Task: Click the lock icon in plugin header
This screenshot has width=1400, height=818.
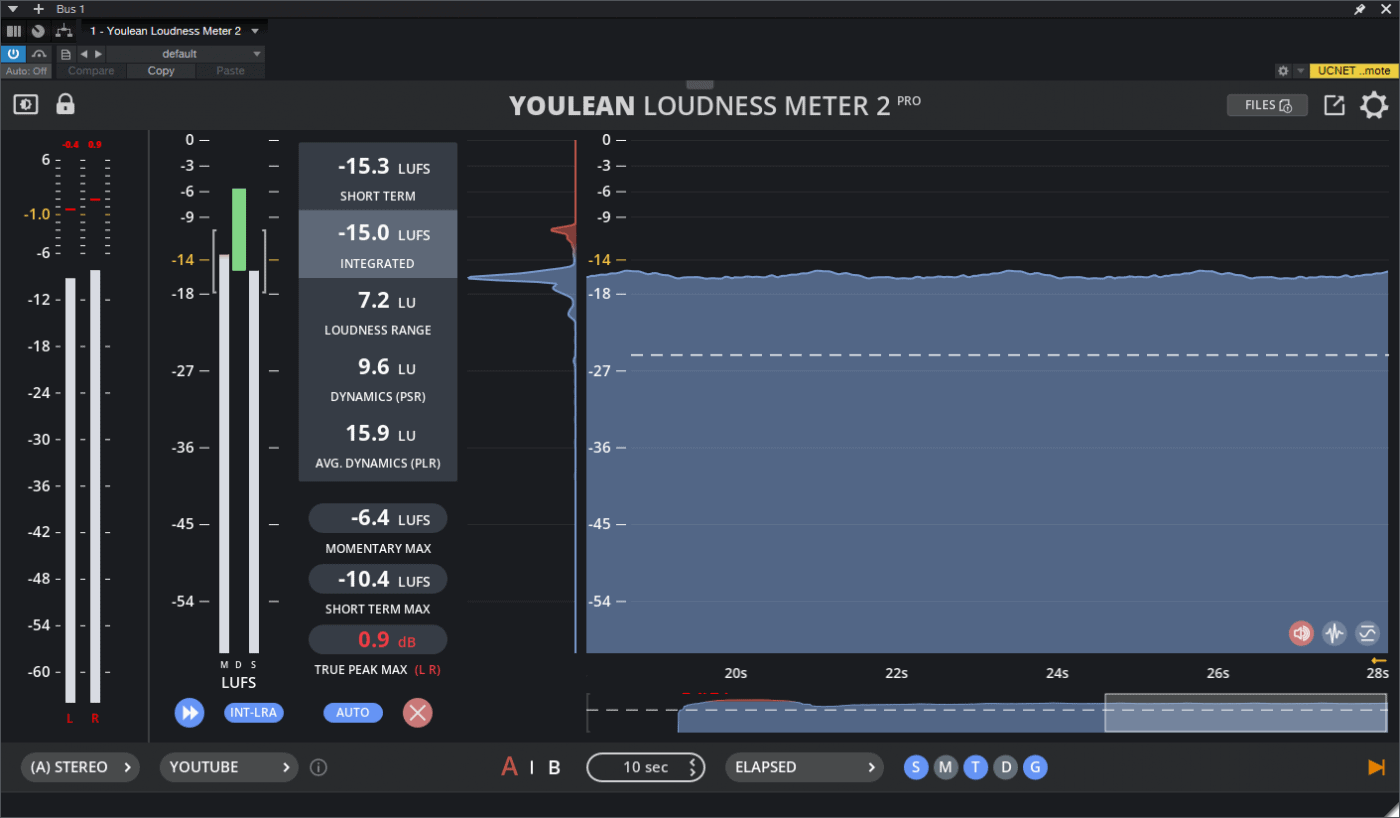Action: [x=65, y=103]
